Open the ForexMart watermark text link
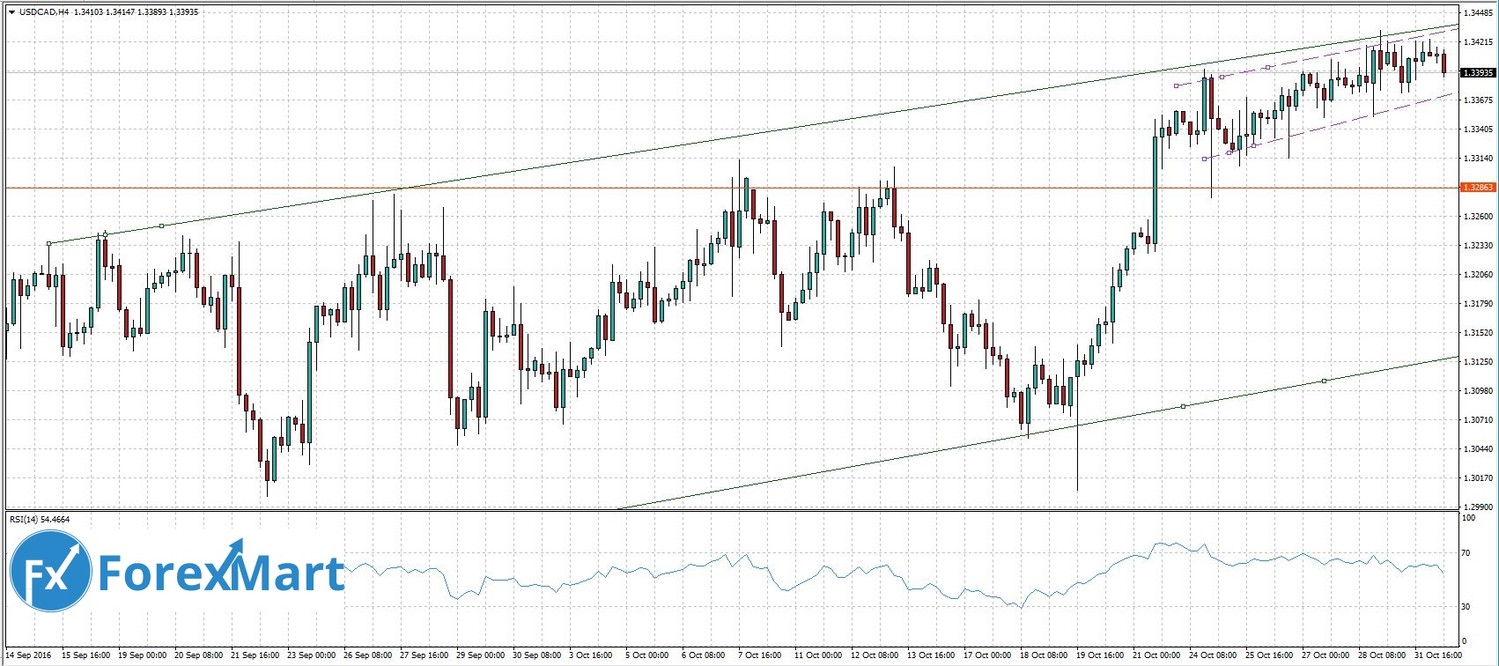The width and height of the screenshot is (1499, 666). click(220, 575)
